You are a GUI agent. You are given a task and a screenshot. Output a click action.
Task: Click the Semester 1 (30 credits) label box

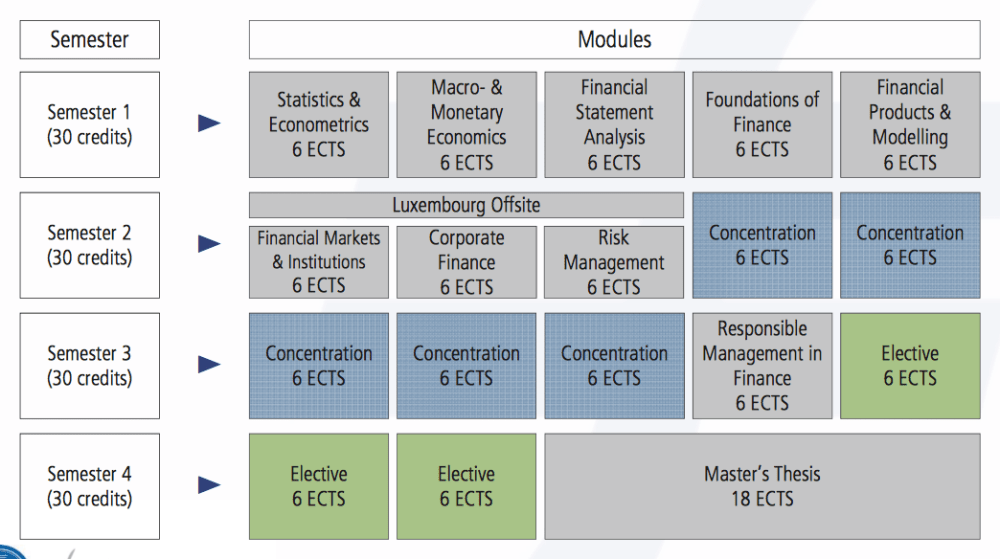tap(89, 125)
